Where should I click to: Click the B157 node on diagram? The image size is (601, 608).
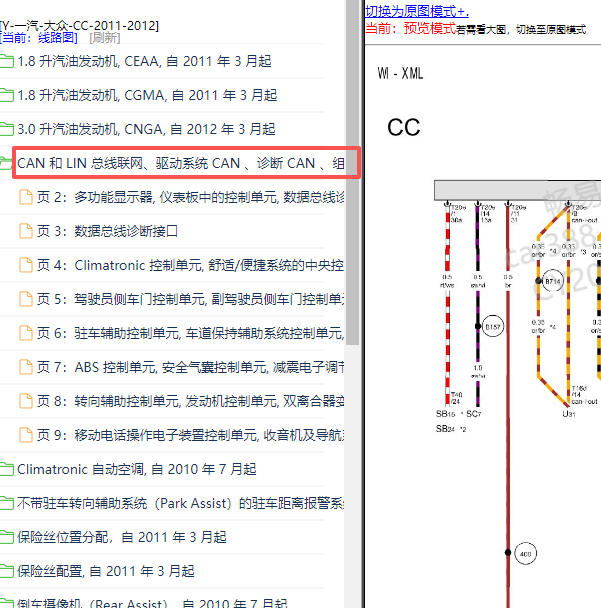tap(493, 326)
